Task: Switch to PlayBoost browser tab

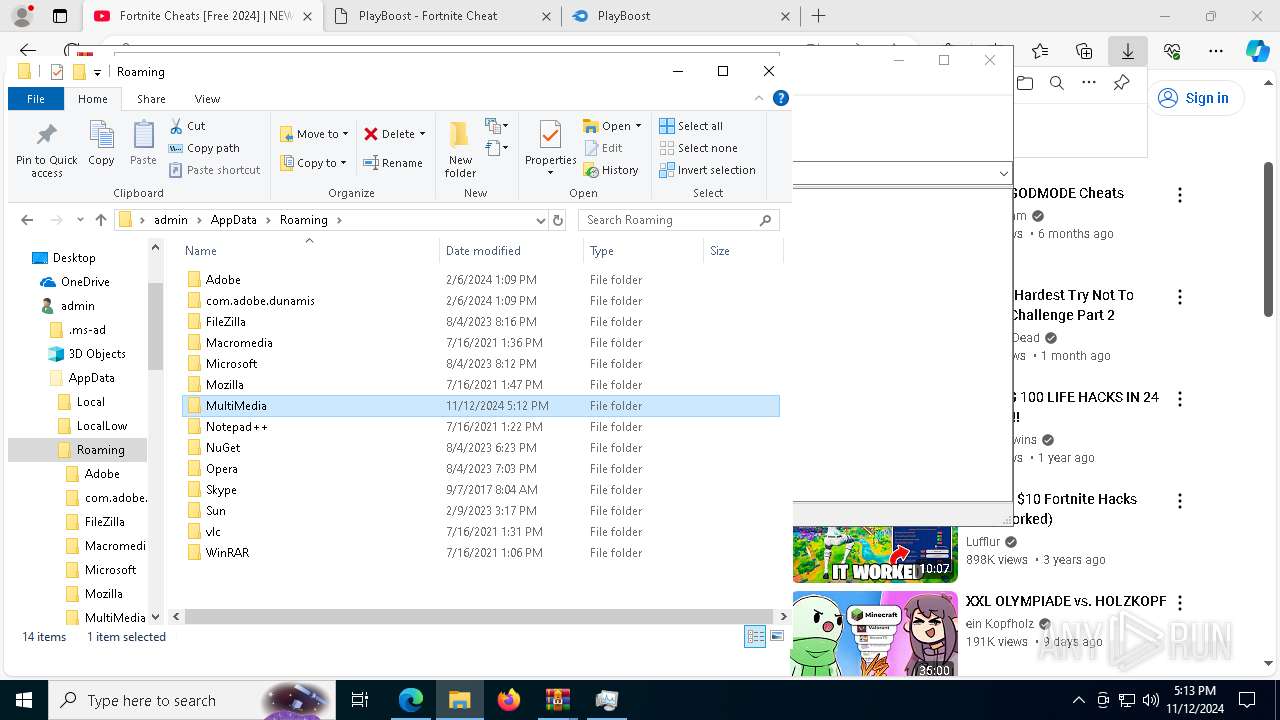Action: (x=680, y=16)
